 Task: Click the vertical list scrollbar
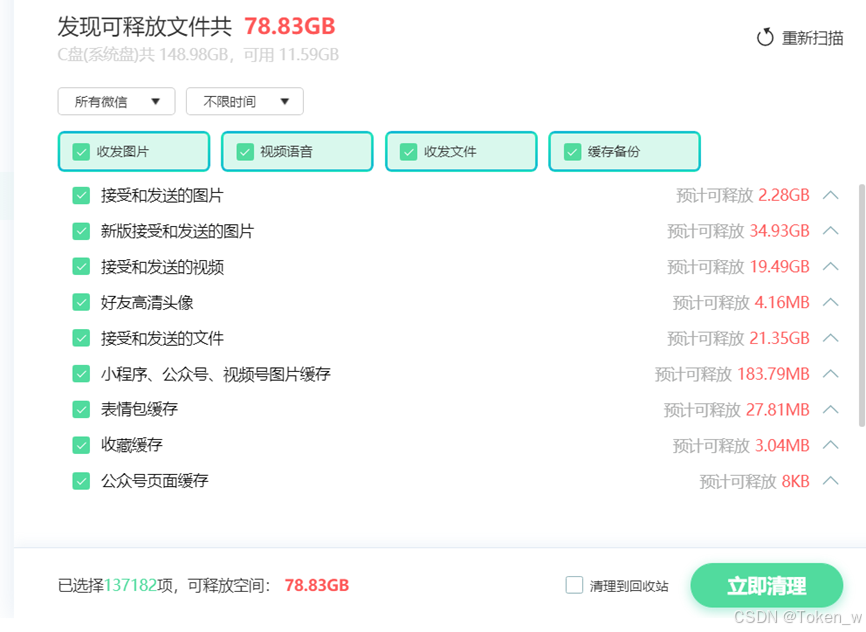(862, 305)
